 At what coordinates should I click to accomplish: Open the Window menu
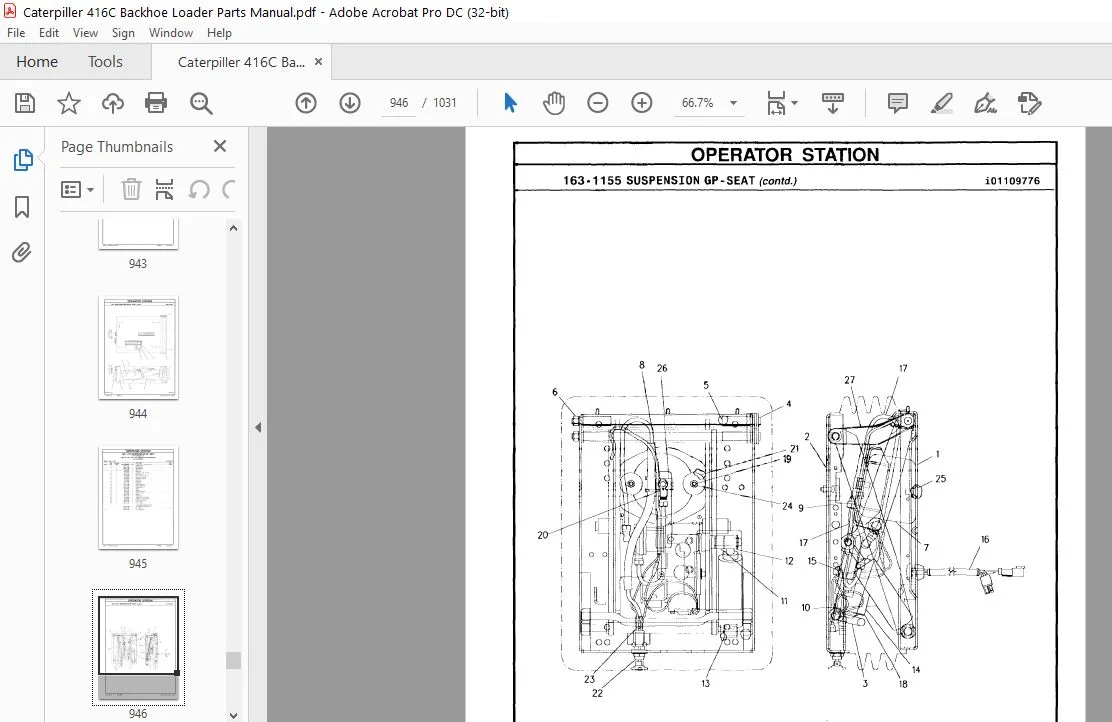click(170, 33)
